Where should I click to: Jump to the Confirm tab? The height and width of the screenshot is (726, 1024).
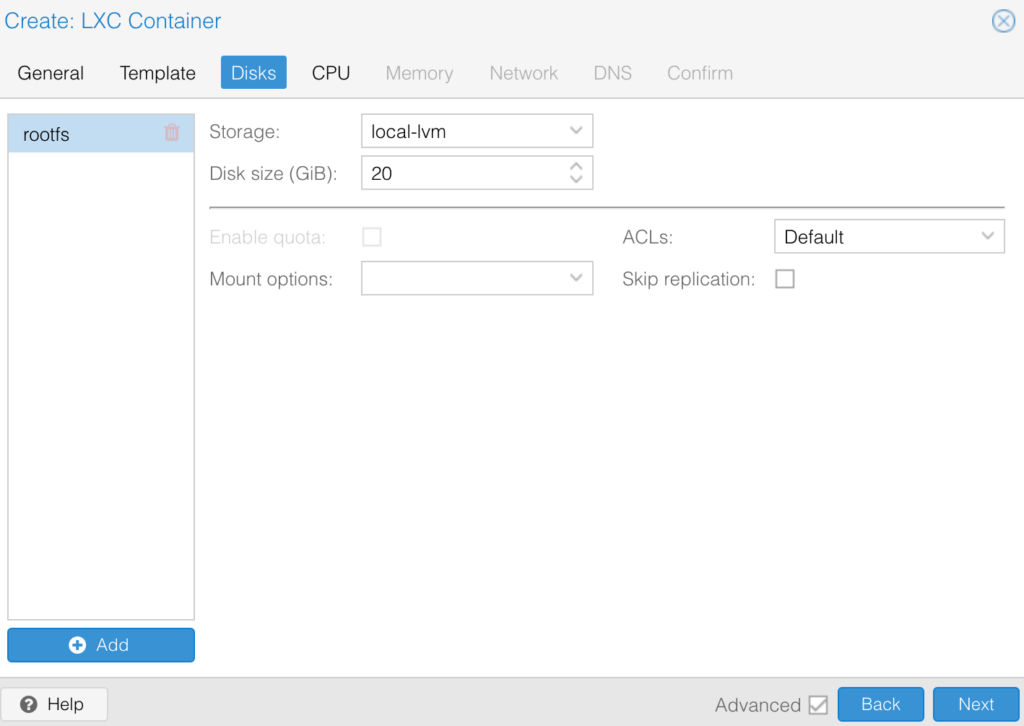click(x=700, y=72)
